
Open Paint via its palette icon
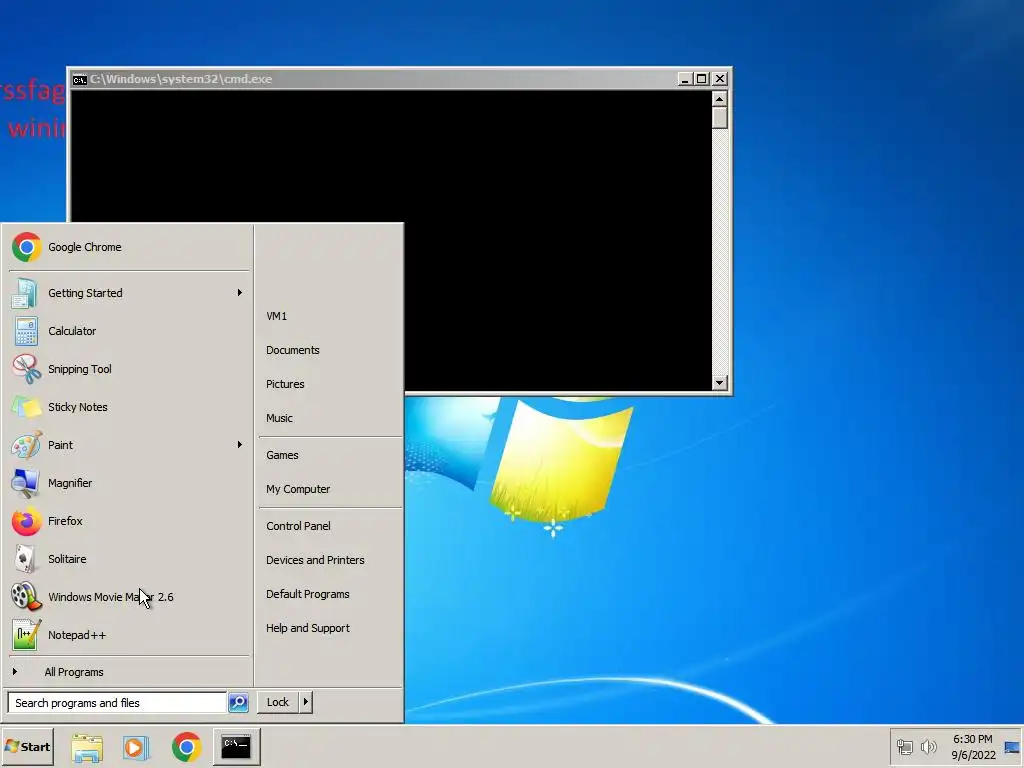tap(26, 445)
